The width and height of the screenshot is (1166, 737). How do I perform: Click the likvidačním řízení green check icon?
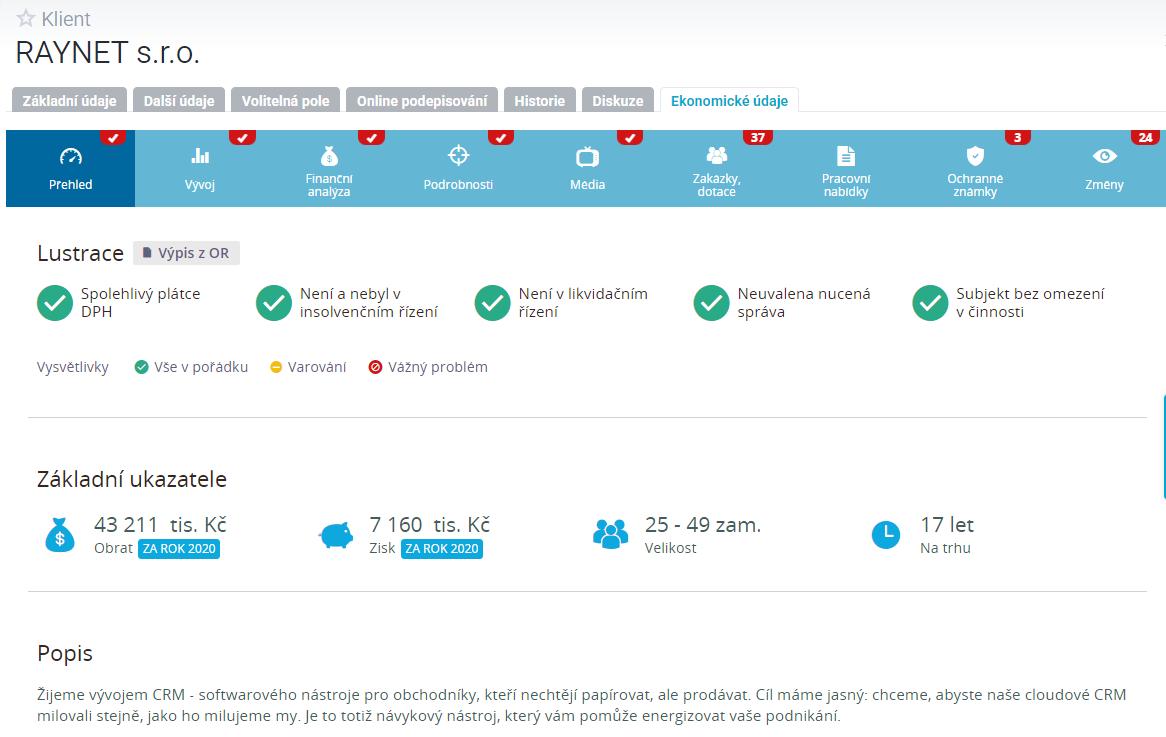(492, 303)
